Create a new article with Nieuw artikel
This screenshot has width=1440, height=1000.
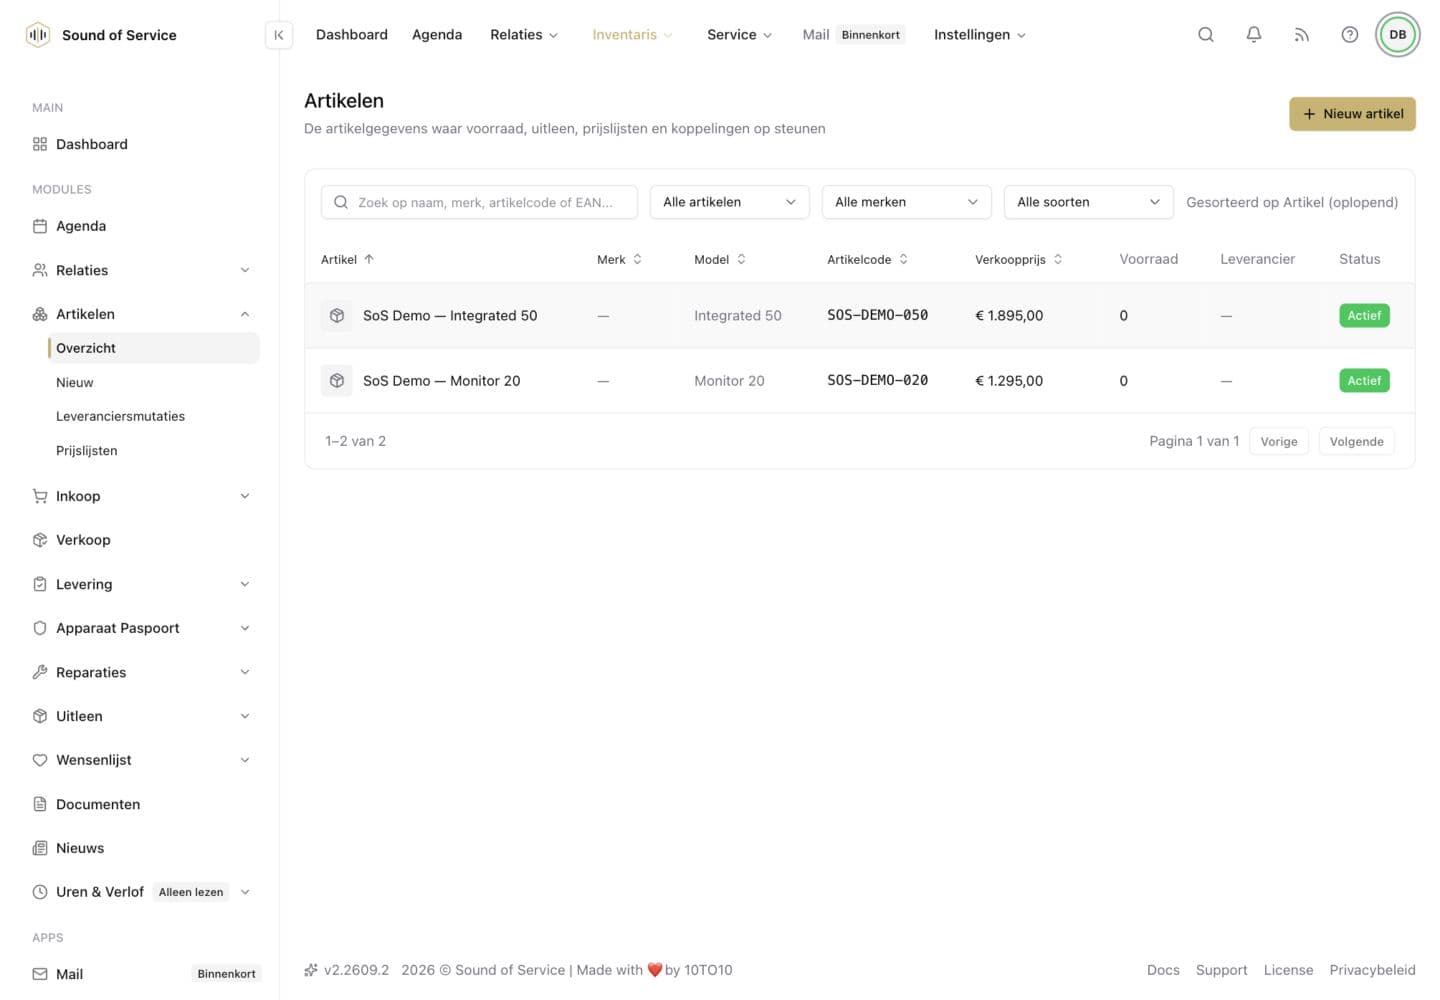tap(1352, 114)
